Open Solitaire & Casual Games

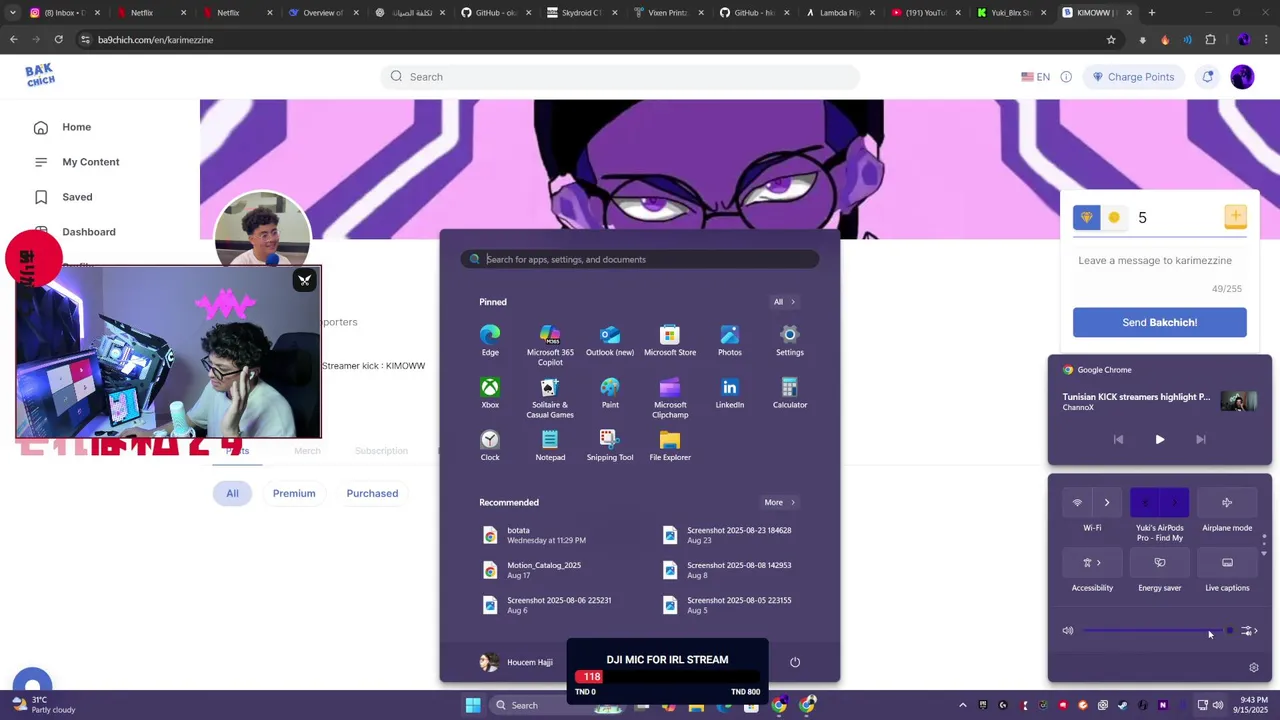click(550, 398)
